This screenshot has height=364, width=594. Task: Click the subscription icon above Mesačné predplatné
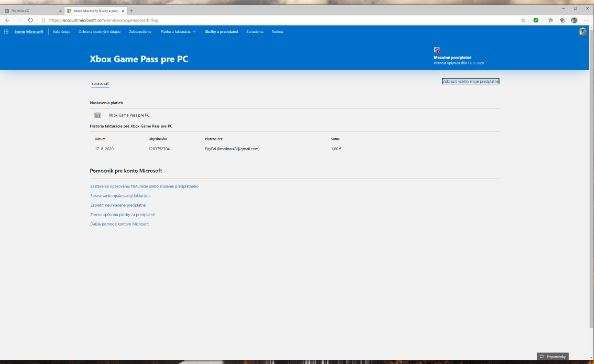click(x=437, y=50)
